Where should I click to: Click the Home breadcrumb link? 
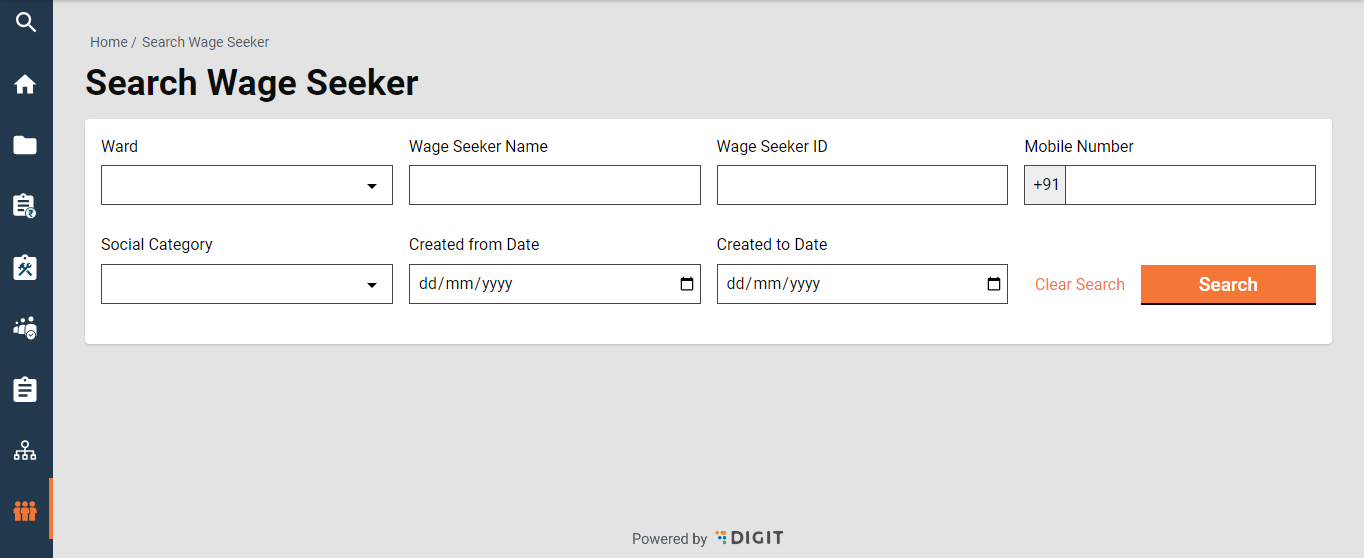[108, 42]
